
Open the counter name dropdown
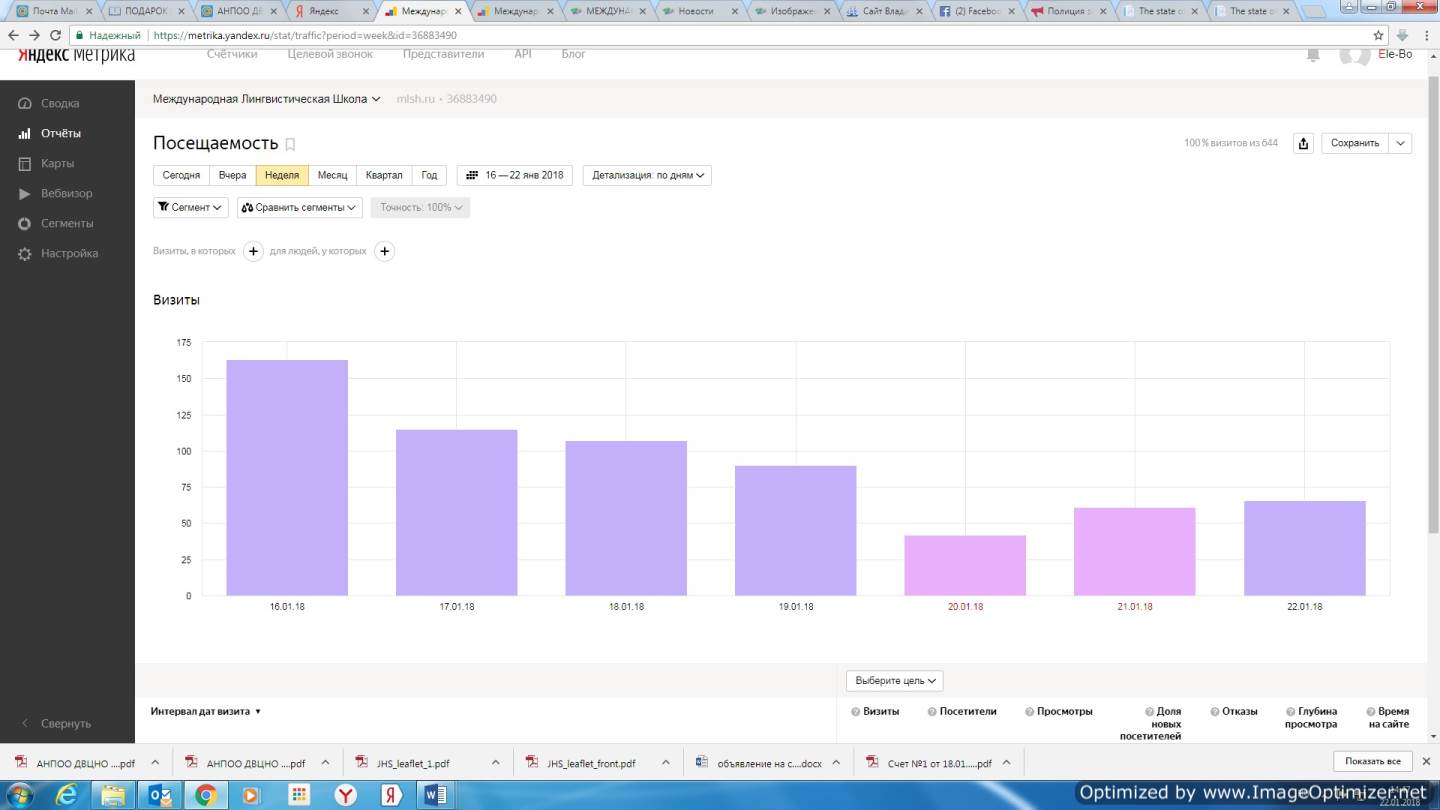267,99
